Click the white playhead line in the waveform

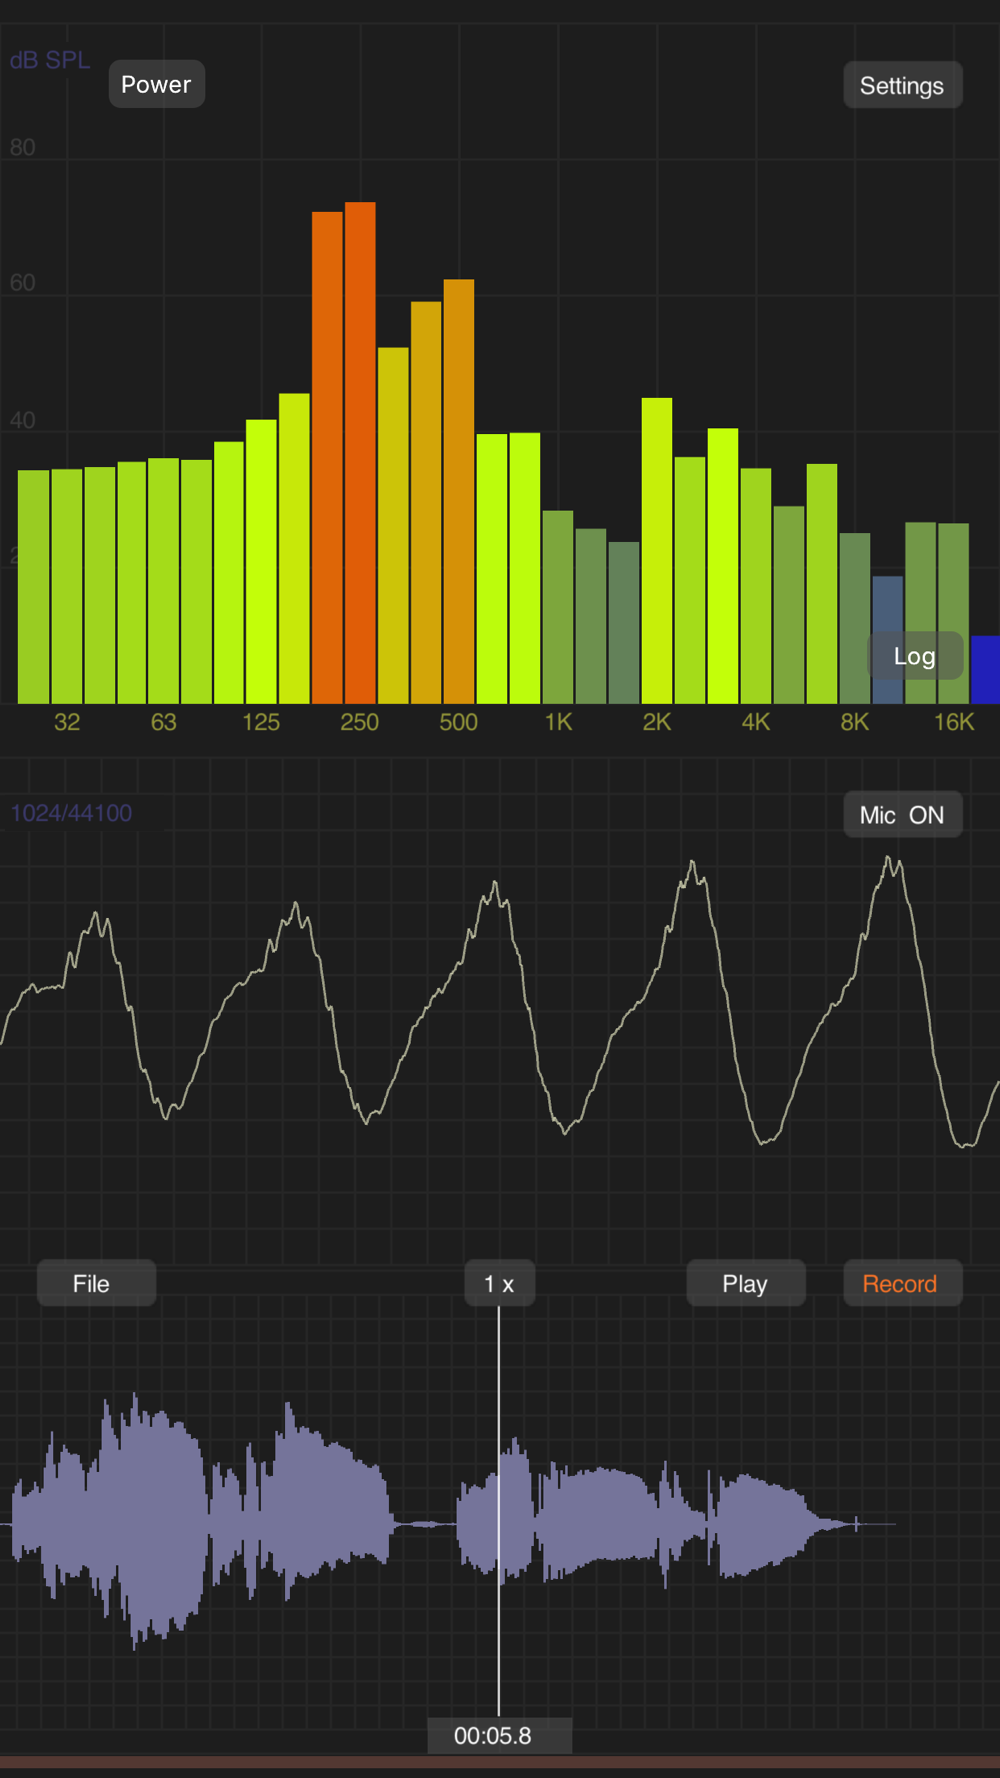(x=499, y=1510)
